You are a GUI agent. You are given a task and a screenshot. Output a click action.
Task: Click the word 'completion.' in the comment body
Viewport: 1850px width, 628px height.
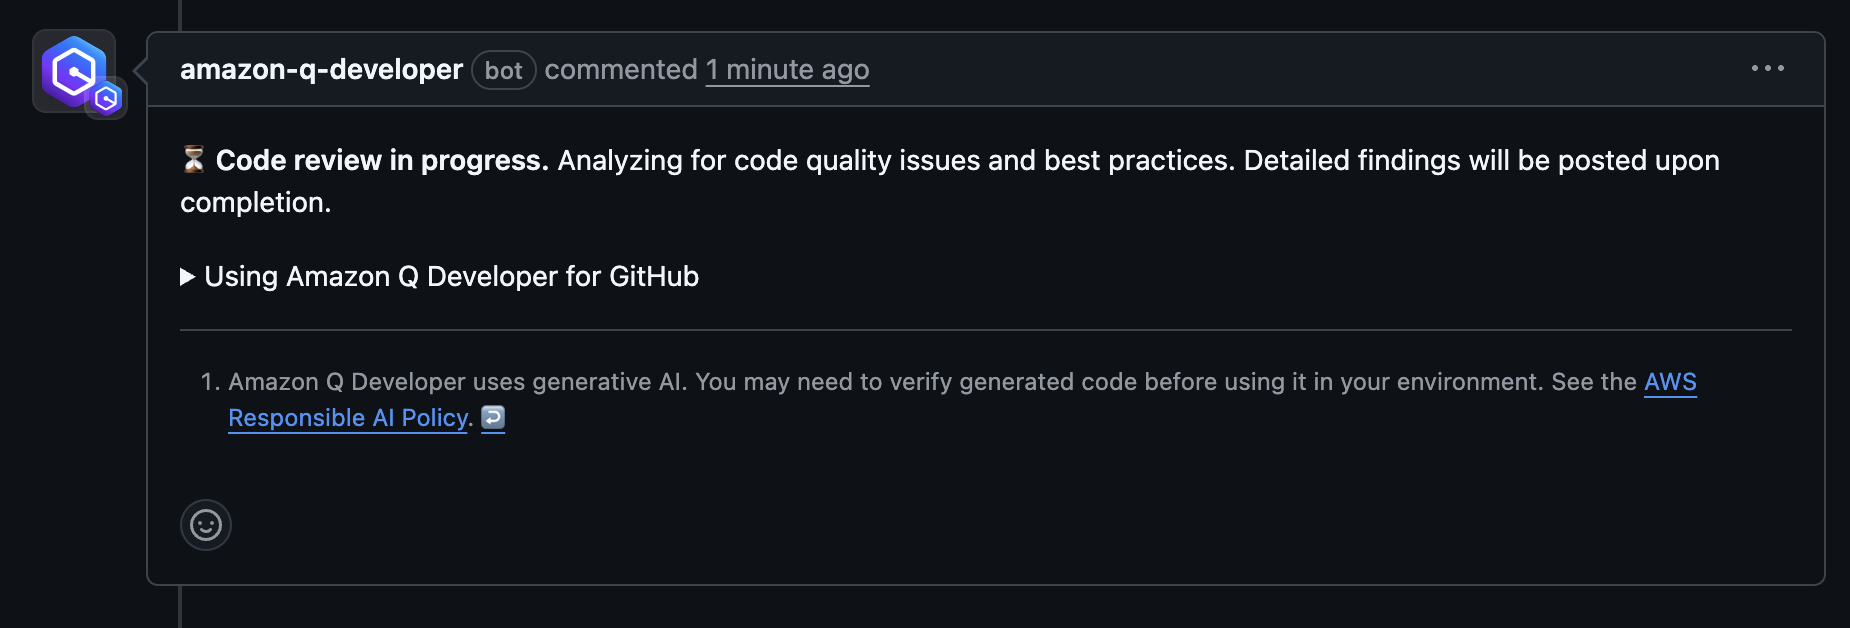(x=255, y=202)
